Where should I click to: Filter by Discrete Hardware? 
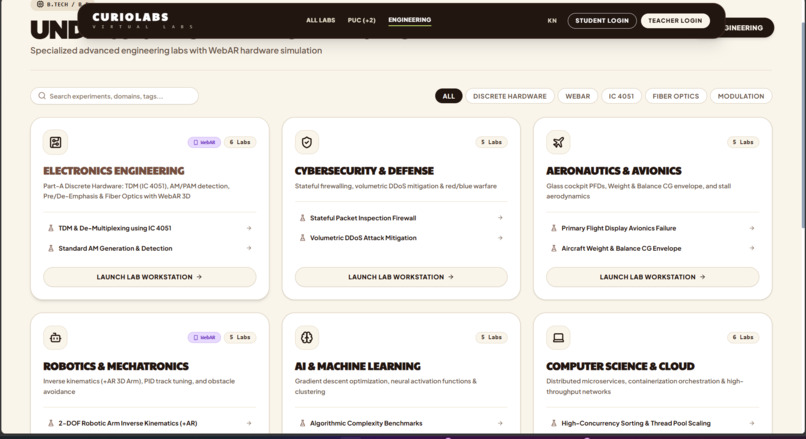coord(510,96)
